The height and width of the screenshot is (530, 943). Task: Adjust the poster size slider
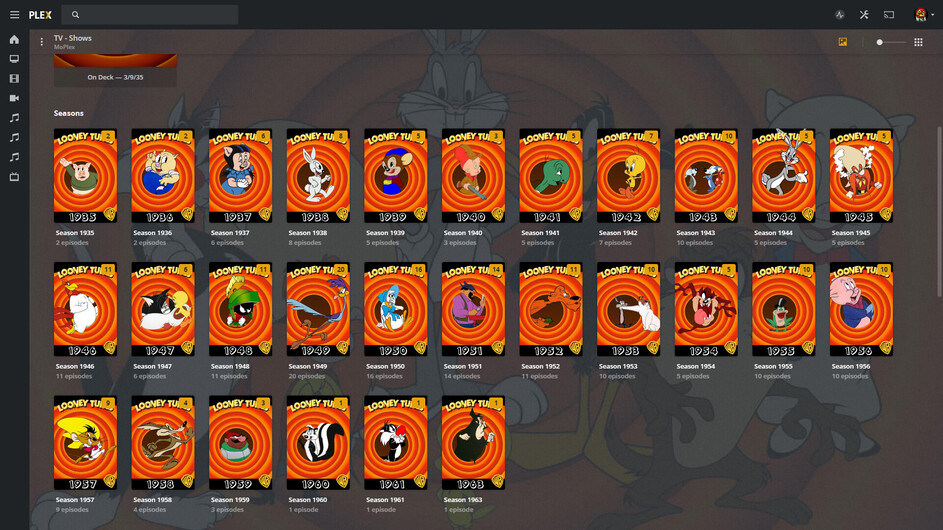pos(891,42)
